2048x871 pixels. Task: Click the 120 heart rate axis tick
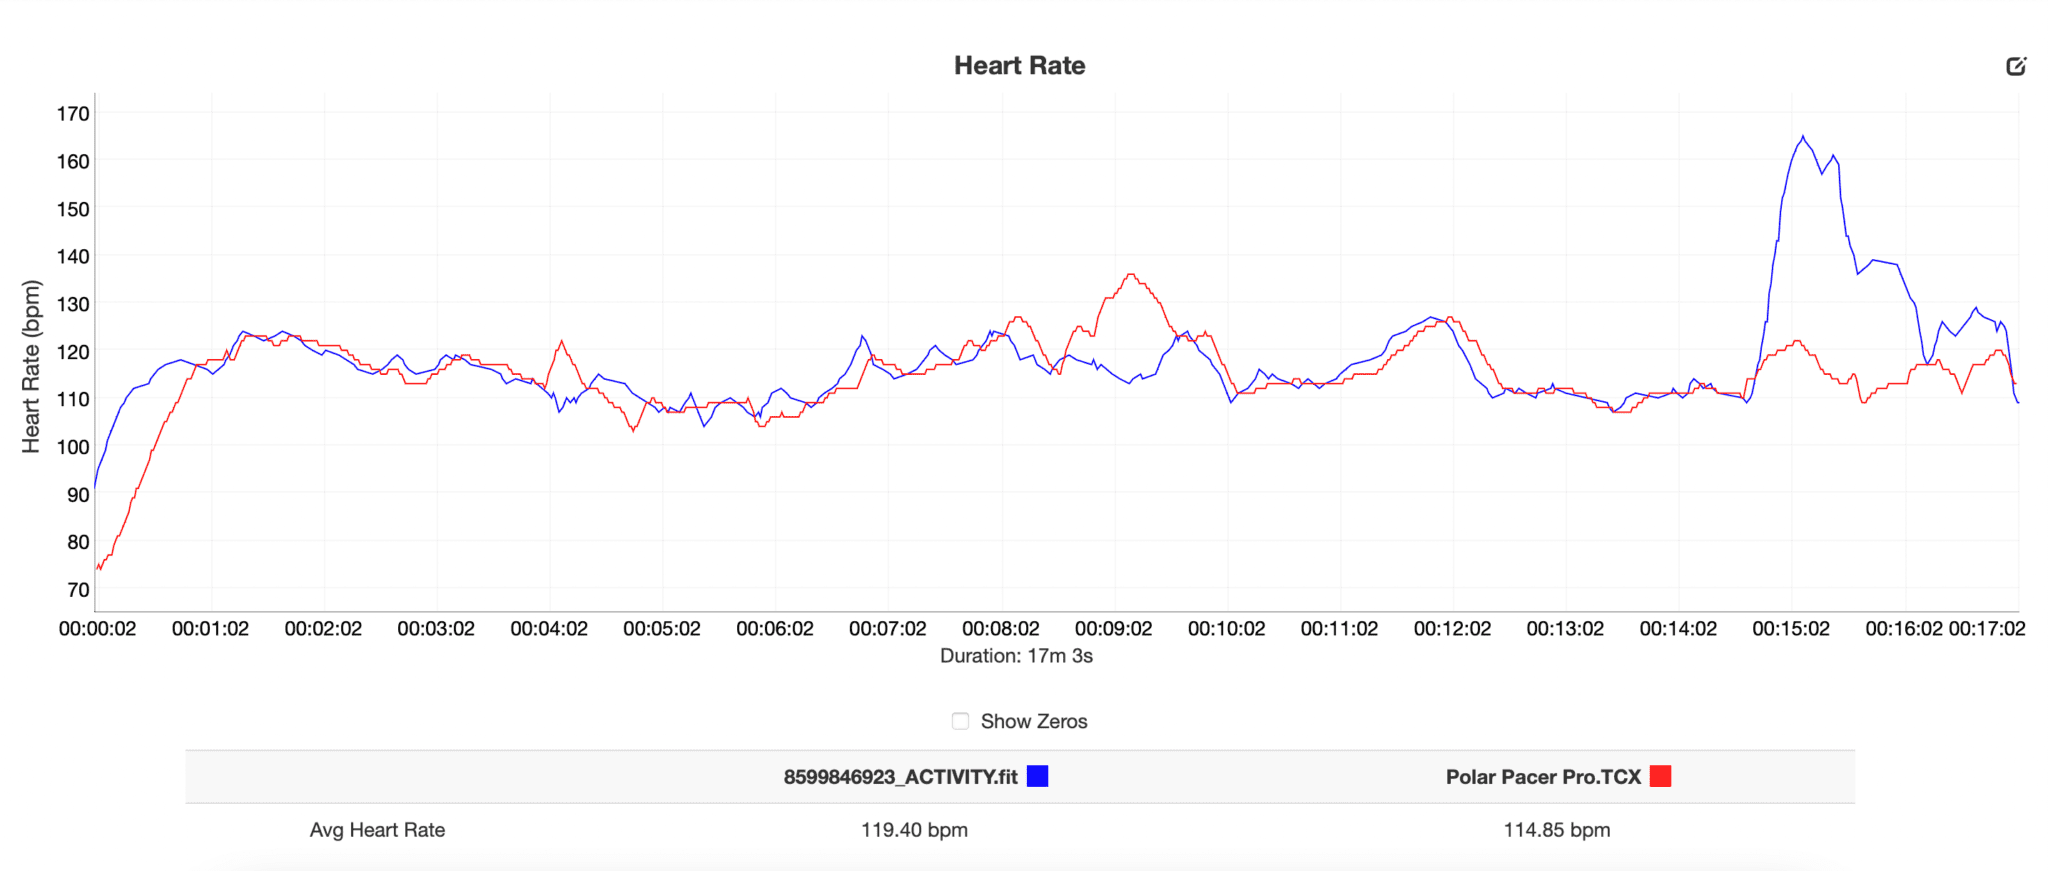click(x=73, y=352)
